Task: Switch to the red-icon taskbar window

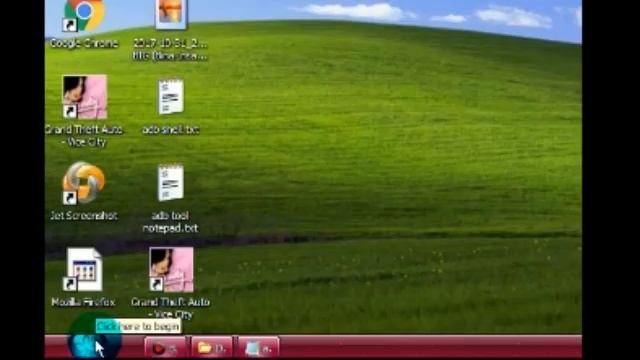Action: pos(164,348)
